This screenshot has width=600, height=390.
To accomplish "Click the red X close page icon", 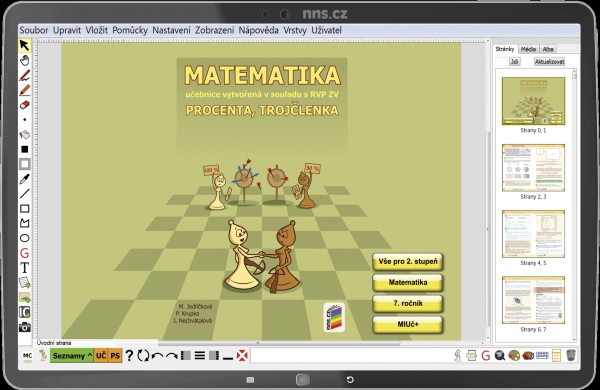I will (x=242, y=356).
